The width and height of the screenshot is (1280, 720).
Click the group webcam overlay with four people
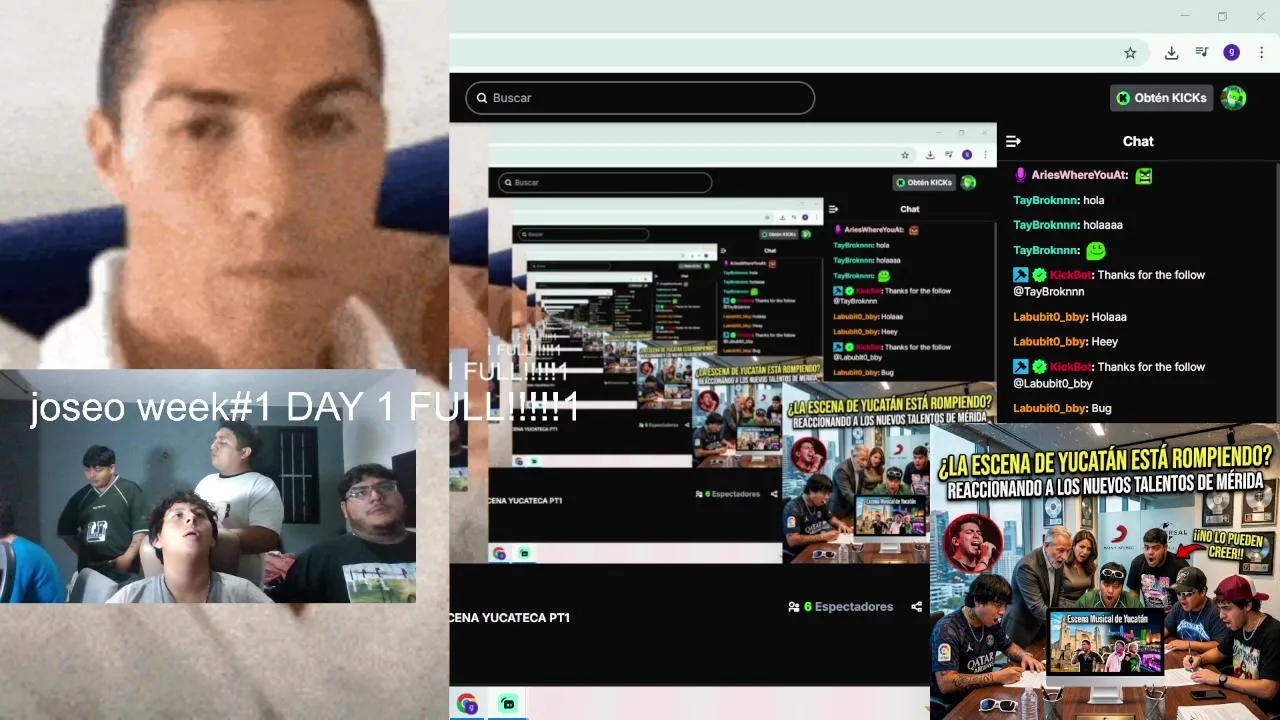pyautogui.click(x=208, y=486)
